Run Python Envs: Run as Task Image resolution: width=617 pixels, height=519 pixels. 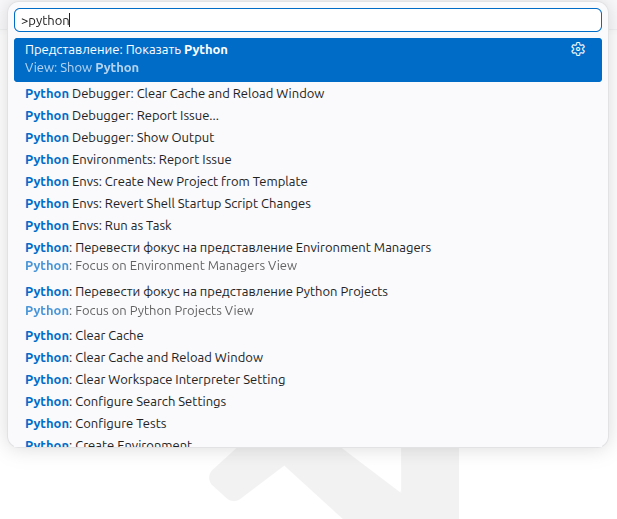coord(308,226)
